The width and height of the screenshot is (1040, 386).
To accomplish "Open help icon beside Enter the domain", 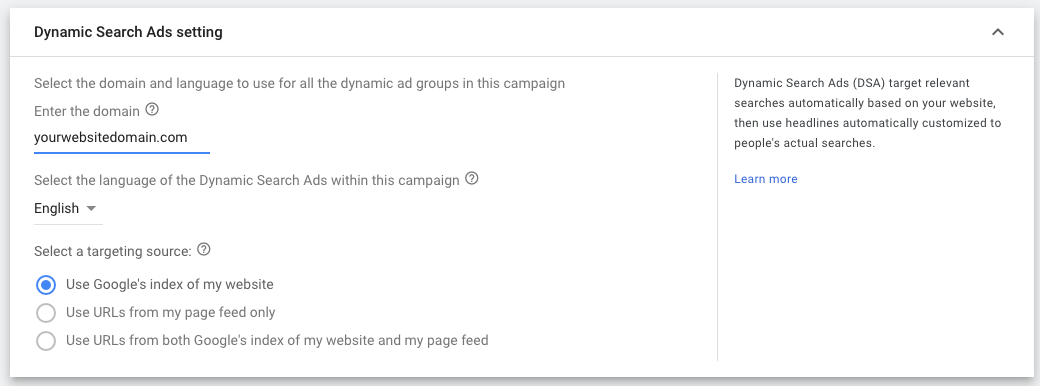I will [x=152, y=109].
